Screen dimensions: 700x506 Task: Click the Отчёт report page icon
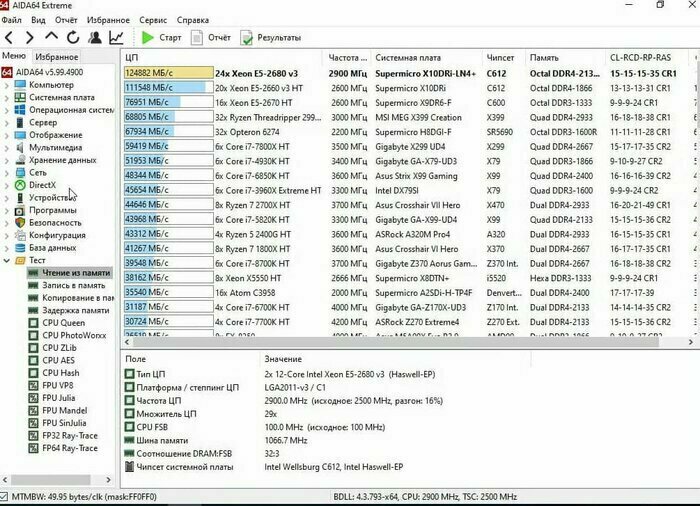196,38
